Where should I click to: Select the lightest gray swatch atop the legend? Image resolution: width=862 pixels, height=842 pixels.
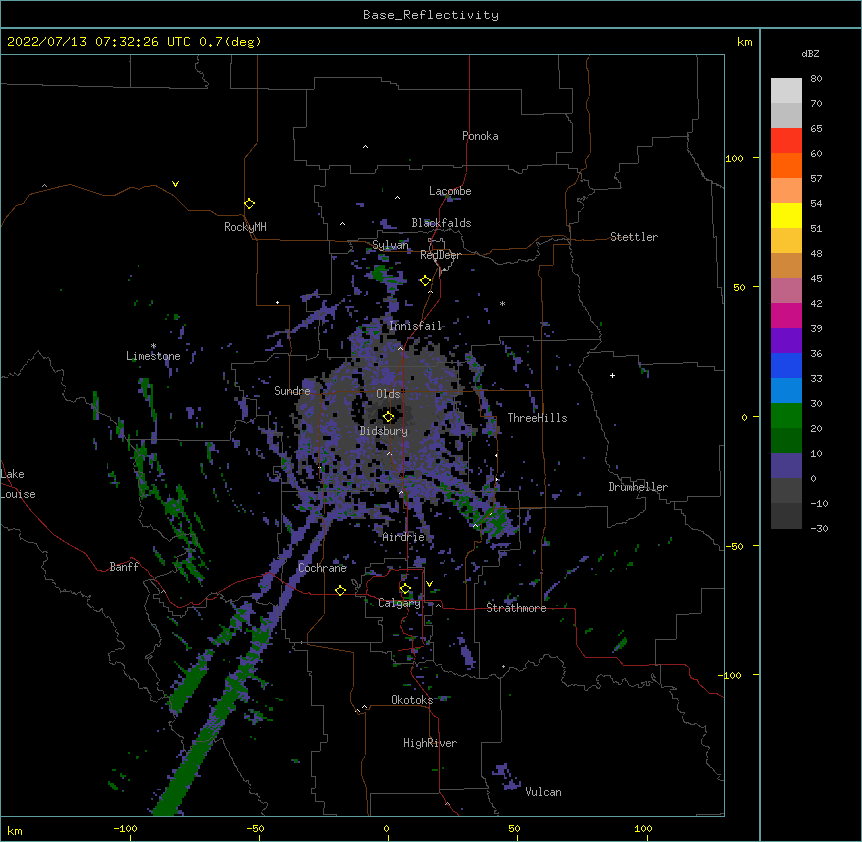(786, 91)
